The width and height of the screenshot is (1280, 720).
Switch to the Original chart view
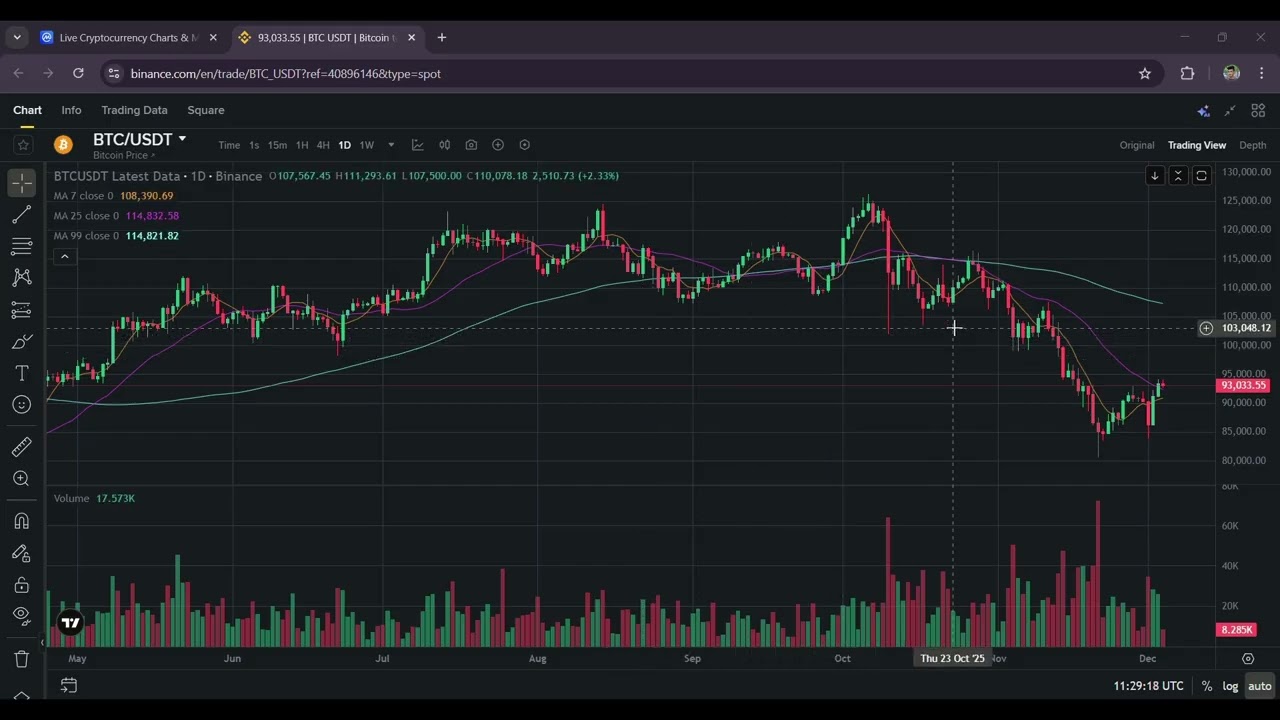tap(1137, 145)
